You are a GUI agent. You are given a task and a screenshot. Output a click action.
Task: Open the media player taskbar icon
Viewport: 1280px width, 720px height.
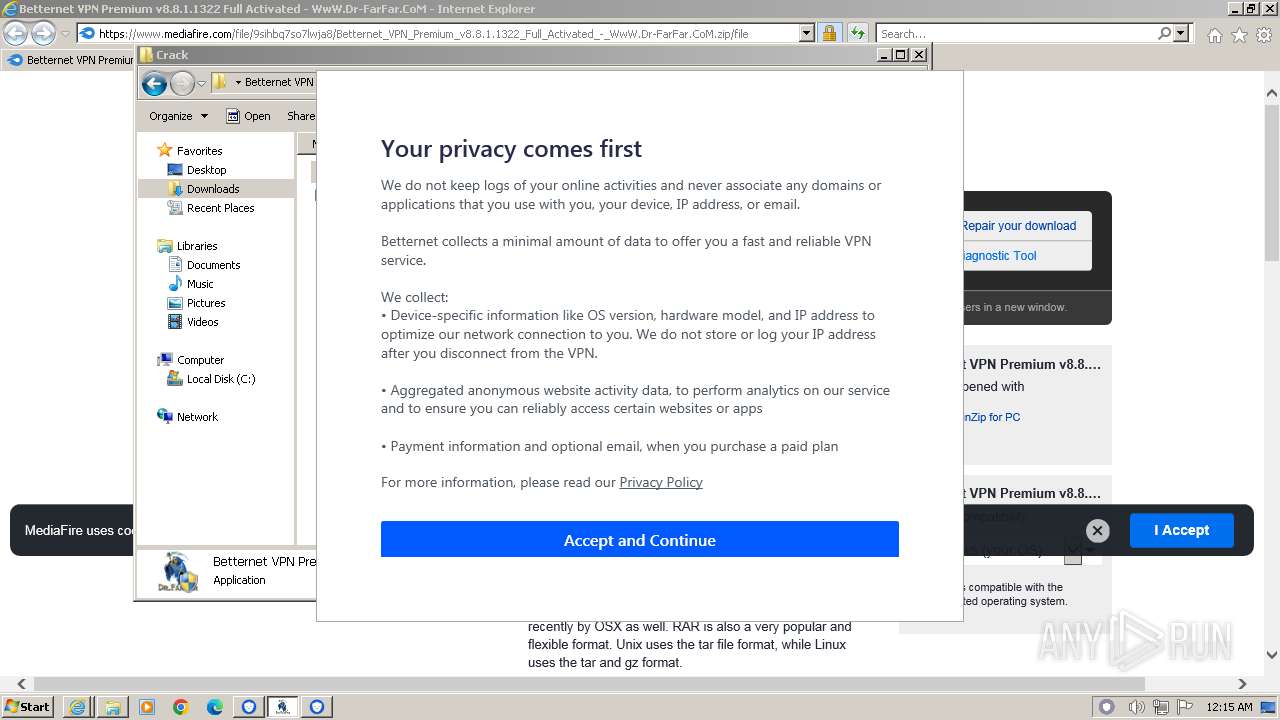[146, 707]
